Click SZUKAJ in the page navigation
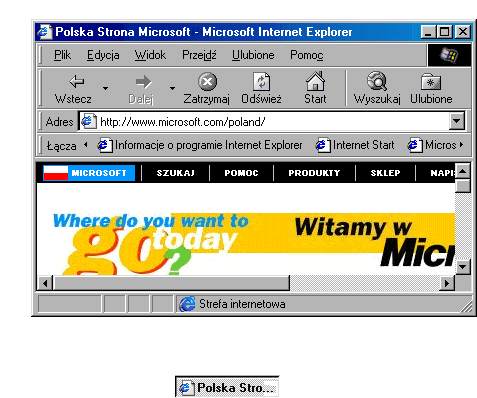 [x=176, y=173]
